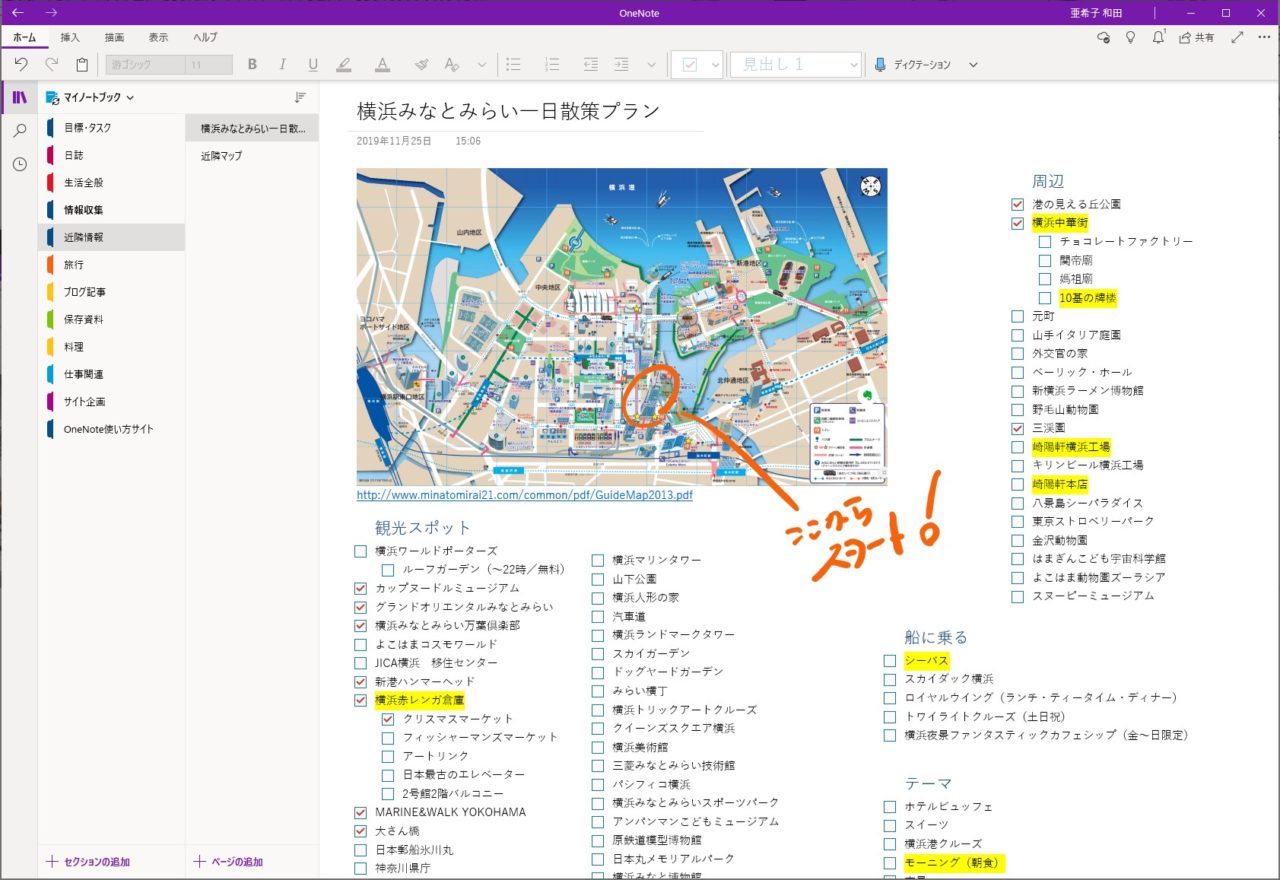Click the clipboard paste icon
This screenshot has width=1280, height=880.
82,65
